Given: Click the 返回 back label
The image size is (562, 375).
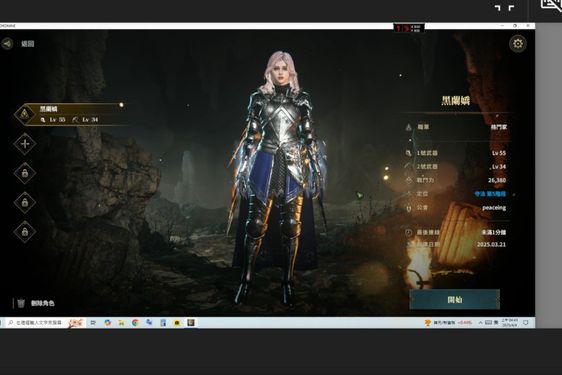Looking at the screenshot, I should pyautogui.click(x=28, y=44).
